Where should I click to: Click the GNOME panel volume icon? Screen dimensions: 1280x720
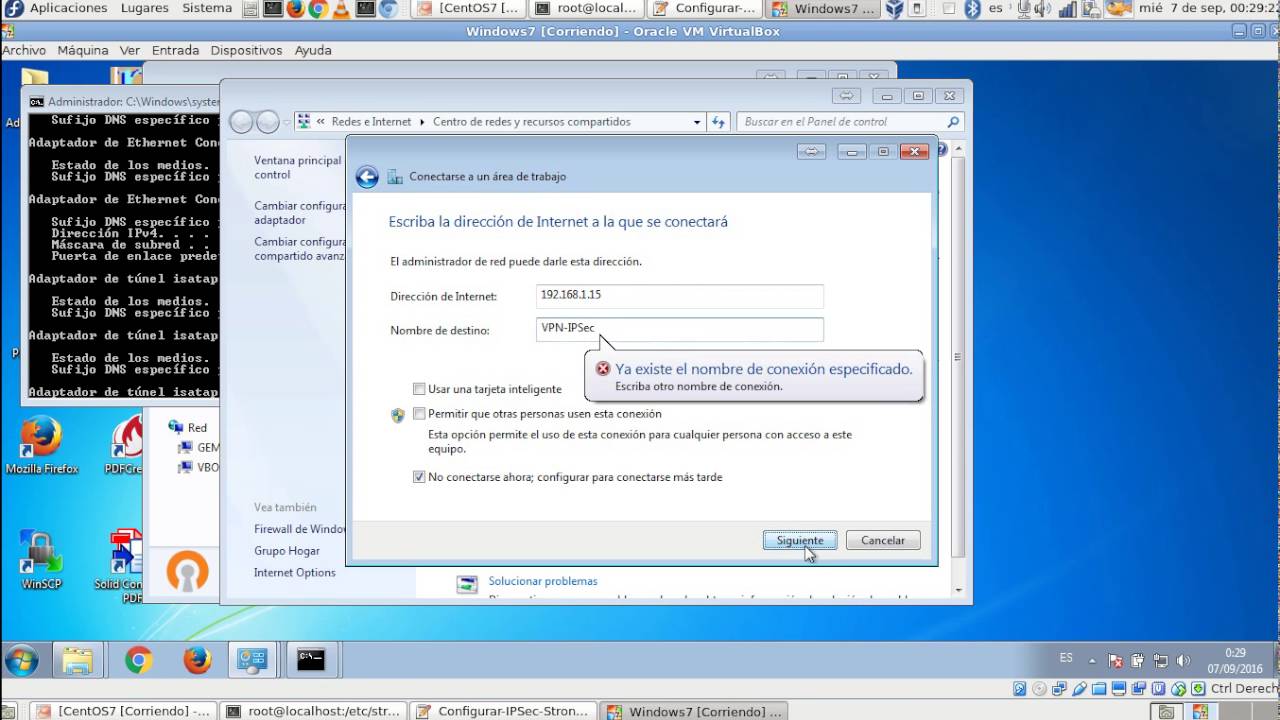coord(1044,9)
